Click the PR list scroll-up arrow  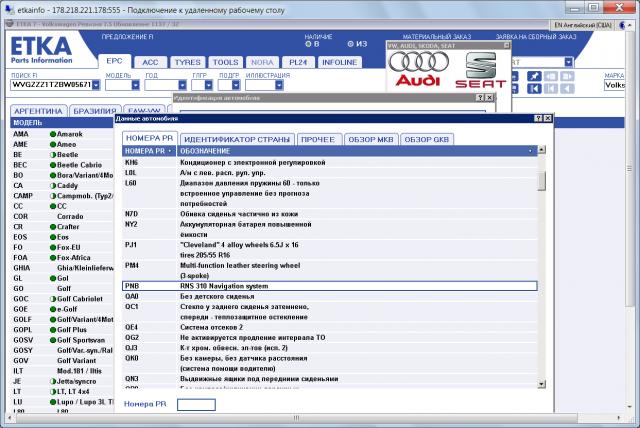(541, 150)
